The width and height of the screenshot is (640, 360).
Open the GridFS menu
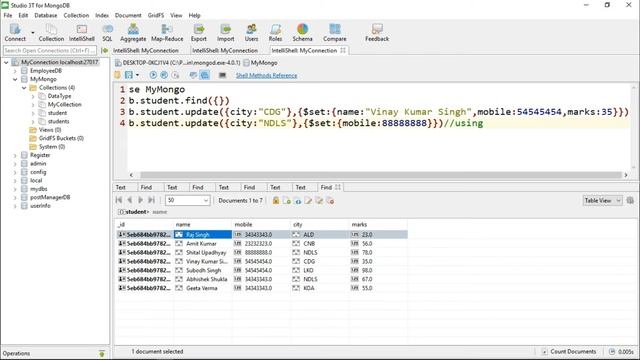156,15
